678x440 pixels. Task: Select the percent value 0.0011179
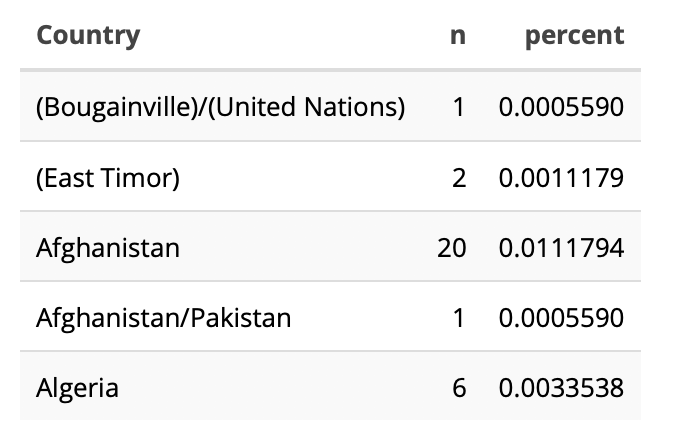click(x=561, y=178)
